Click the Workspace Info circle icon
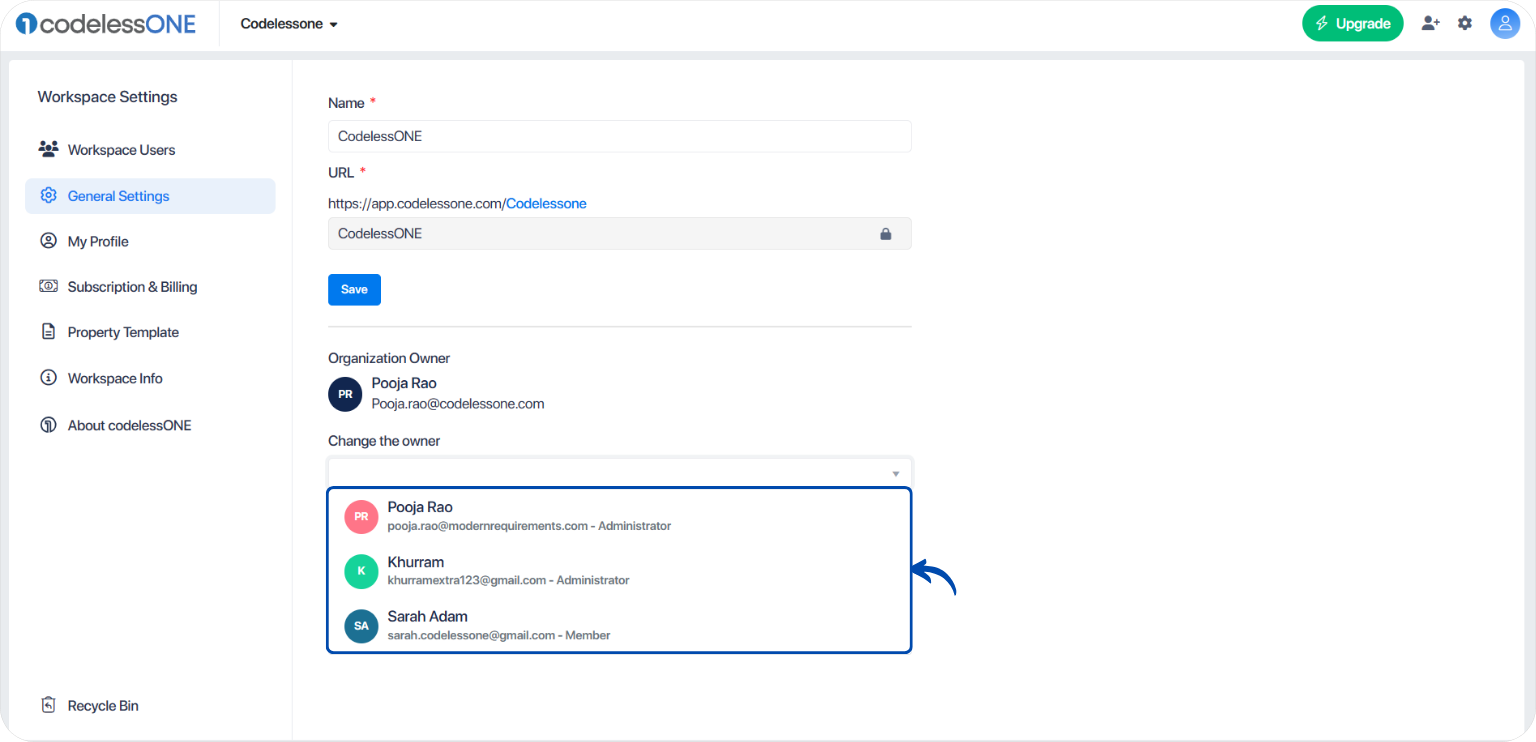This screenshot has width=1536, height=742. [x=48, y=378]
